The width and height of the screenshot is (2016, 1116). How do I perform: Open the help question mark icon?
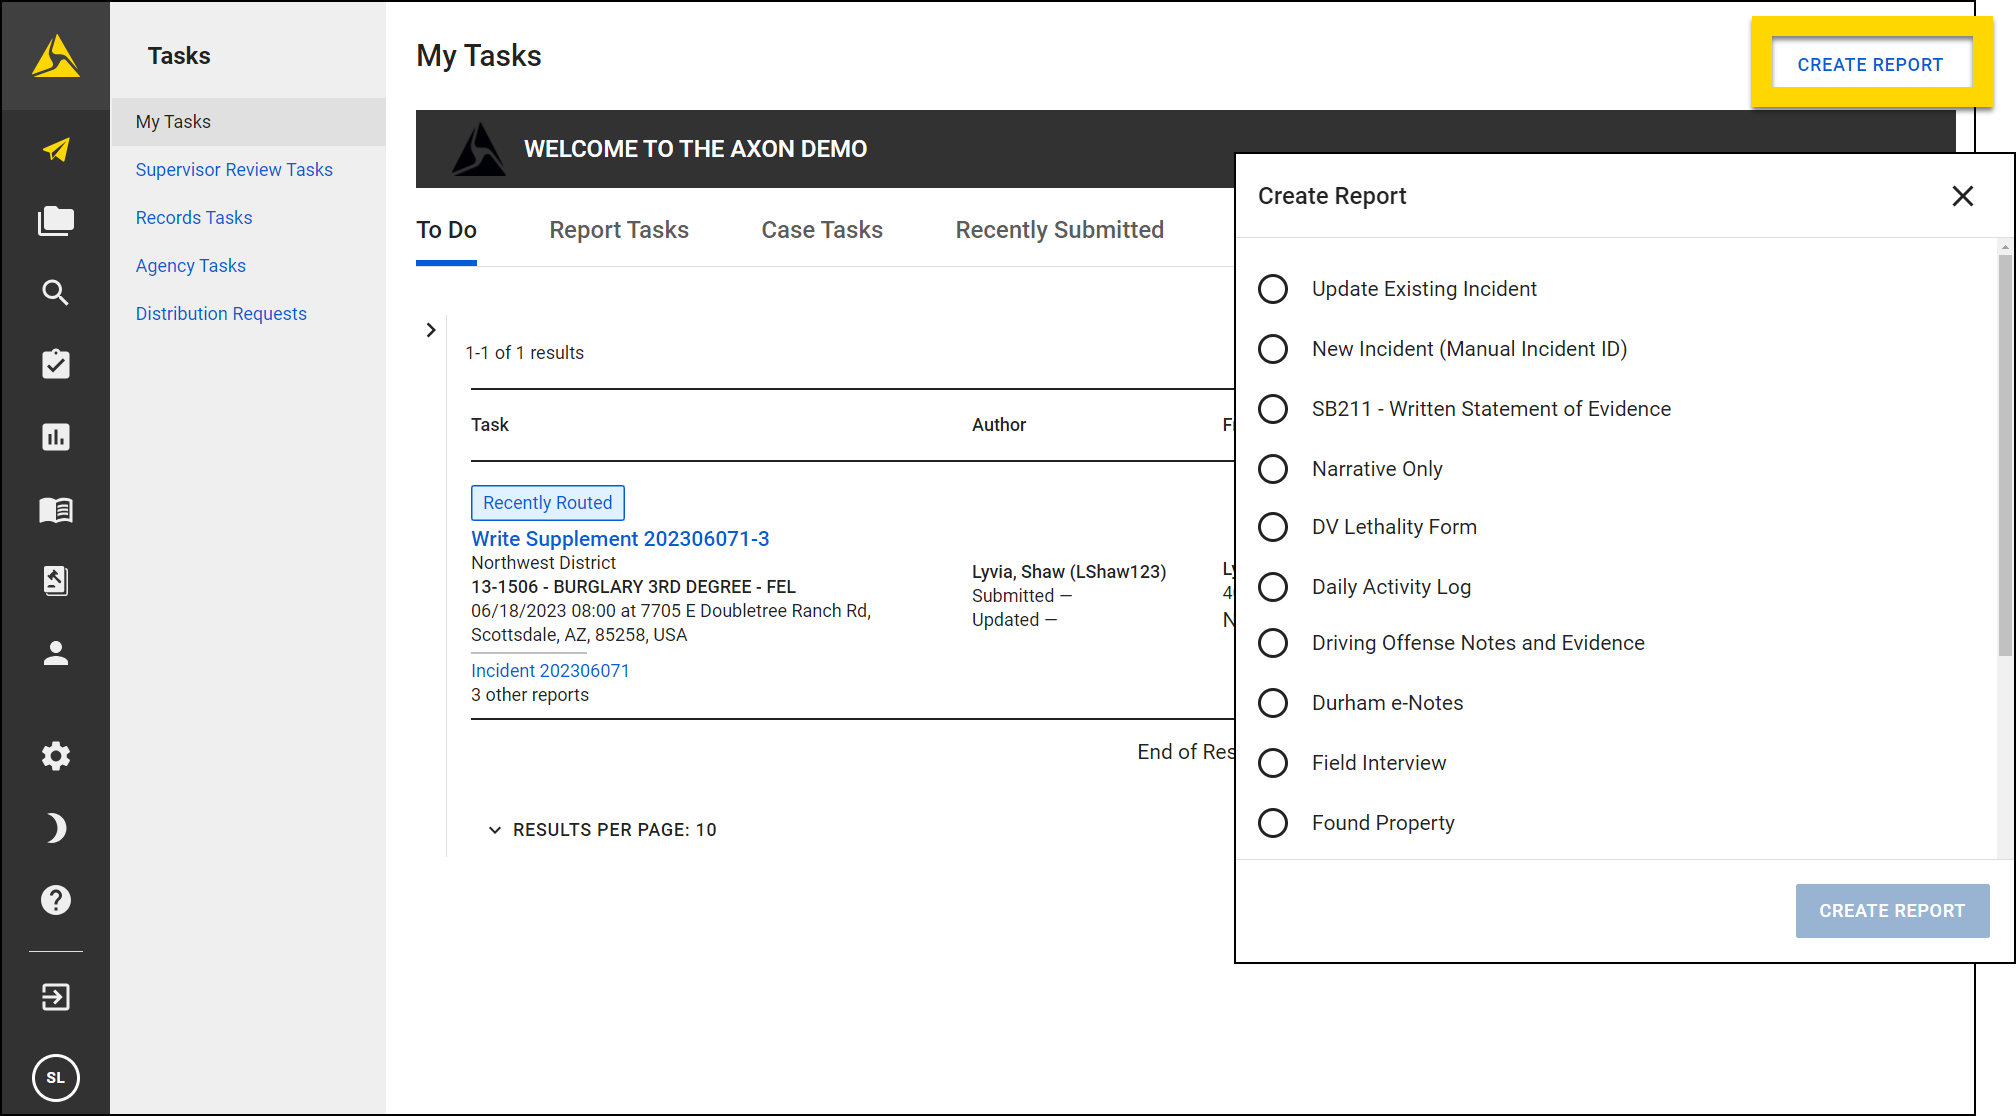(x=55, y=899)
